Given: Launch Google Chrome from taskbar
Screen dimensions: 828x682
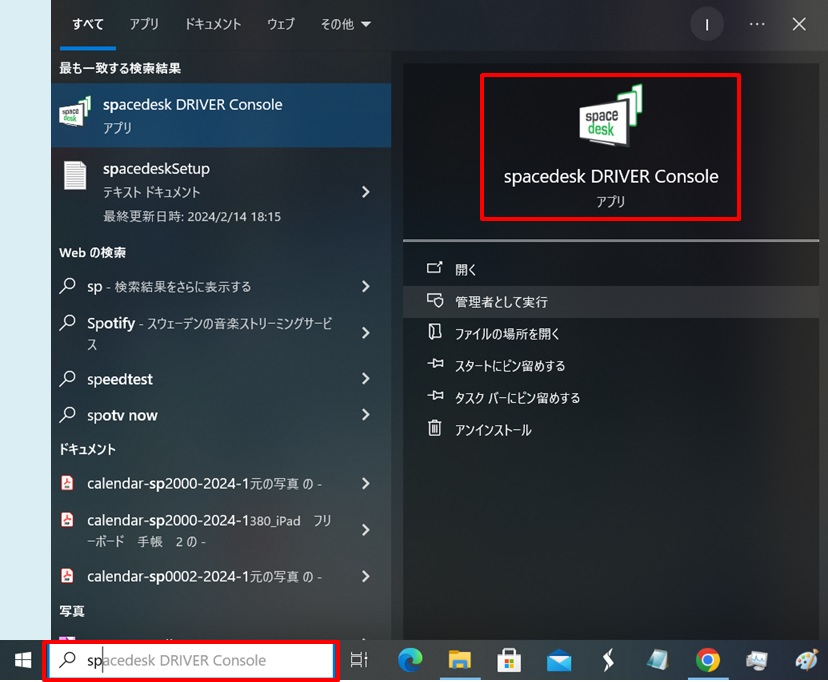Looking at the screenshot, I should 708,660.
